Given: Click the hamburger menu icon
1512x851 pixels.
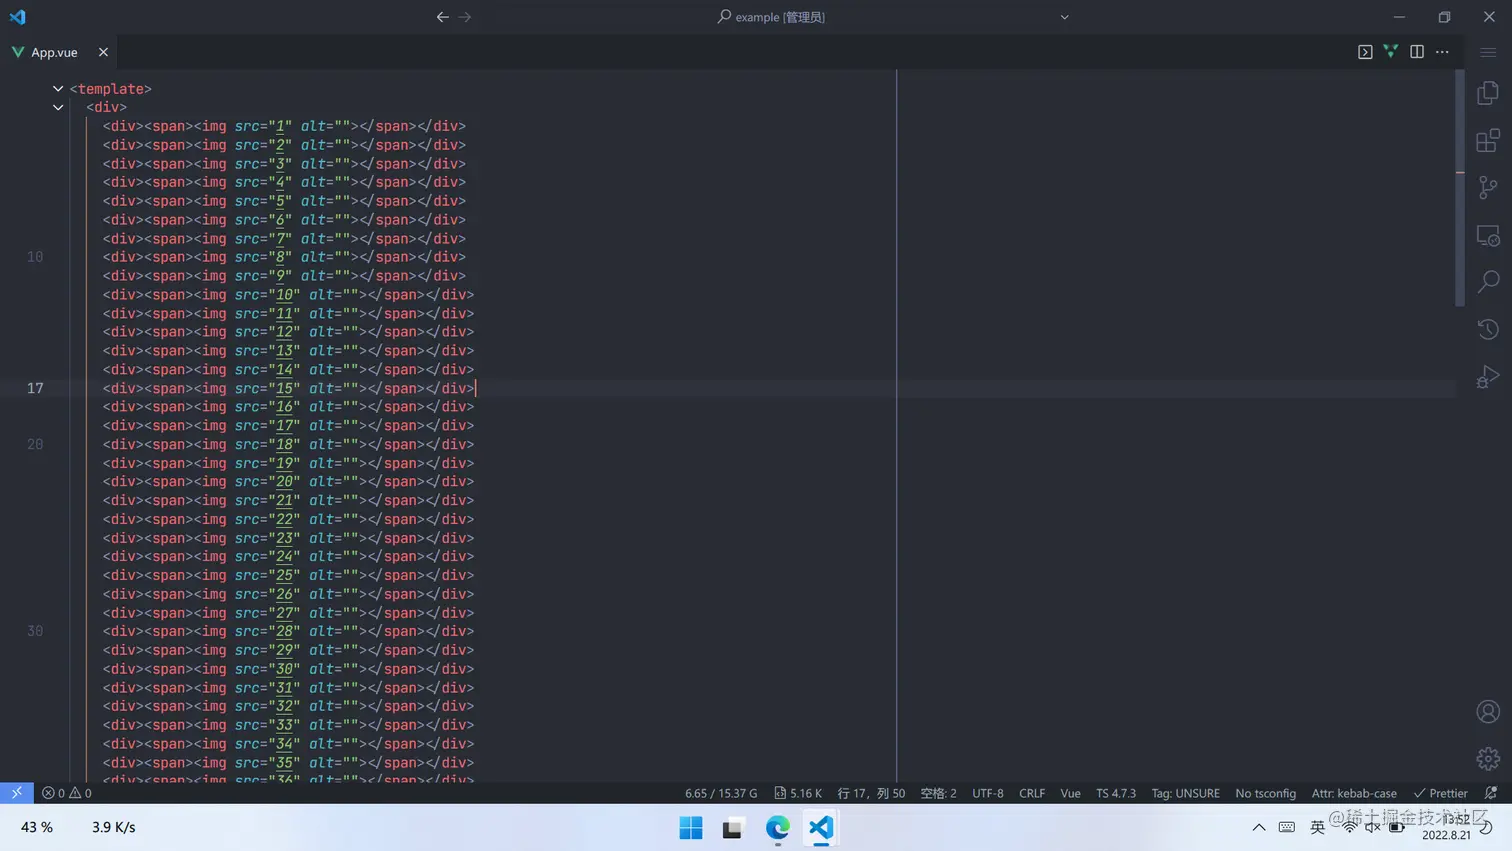Looking at the screenshot, I should (x=1488, y=52).
